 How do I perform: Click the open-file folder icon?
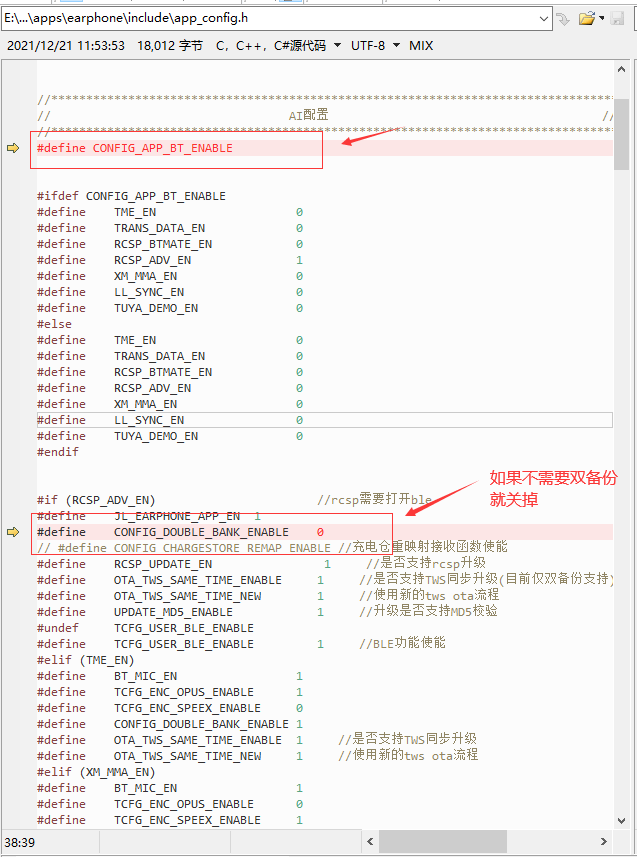(586, 19)
